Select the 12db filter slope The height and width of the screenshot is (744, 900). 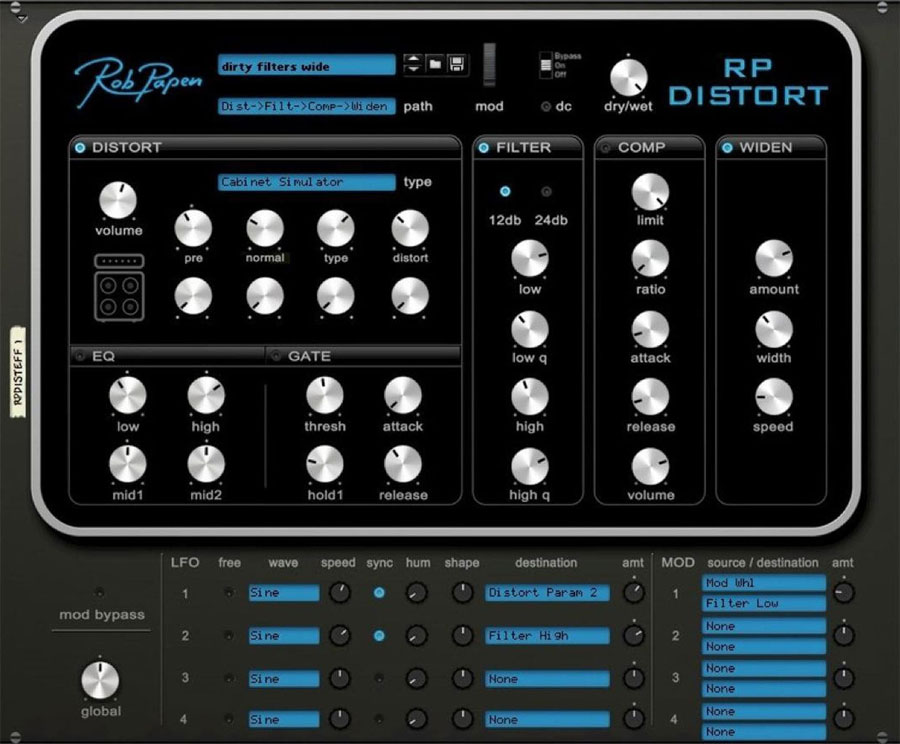pyautogui.click(x=505, y=192)
